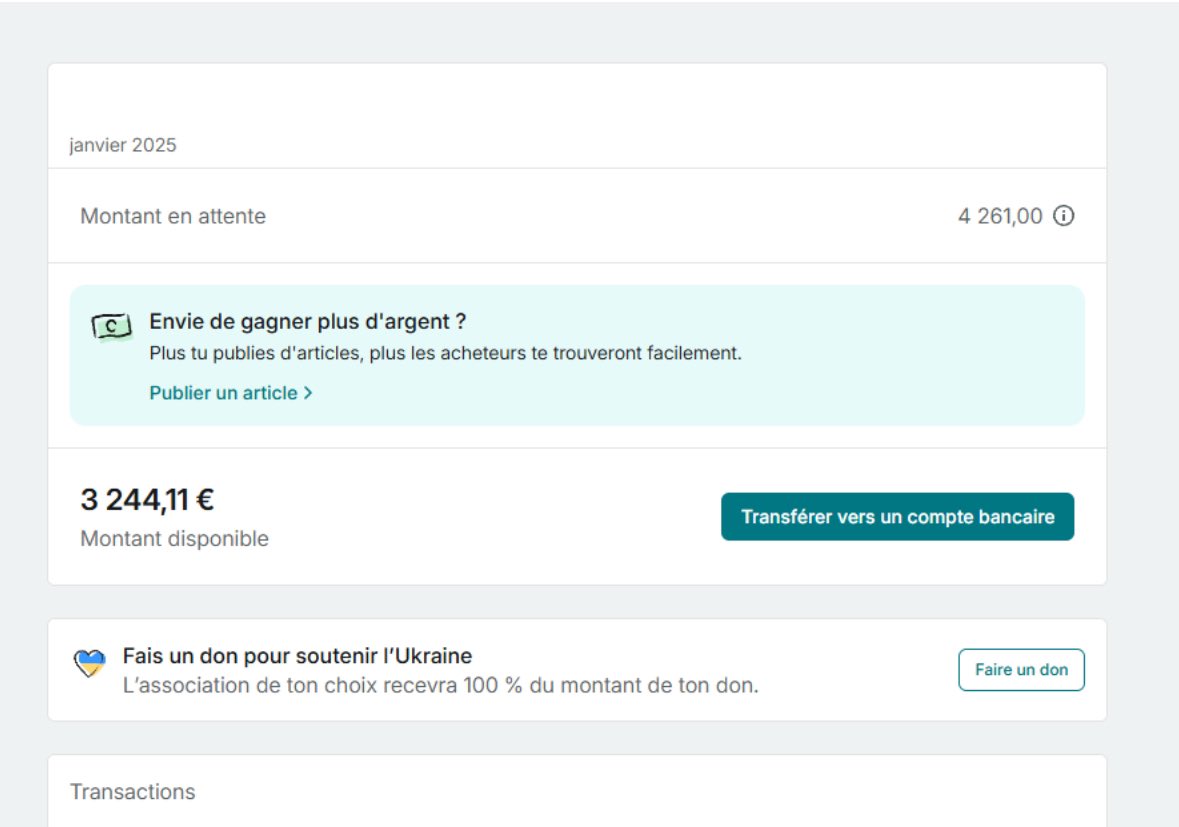The height and width of the screenshot is (827, 1179).
Task: Click Envie de gagner plus d'argent heading
Action: [308, 322]
